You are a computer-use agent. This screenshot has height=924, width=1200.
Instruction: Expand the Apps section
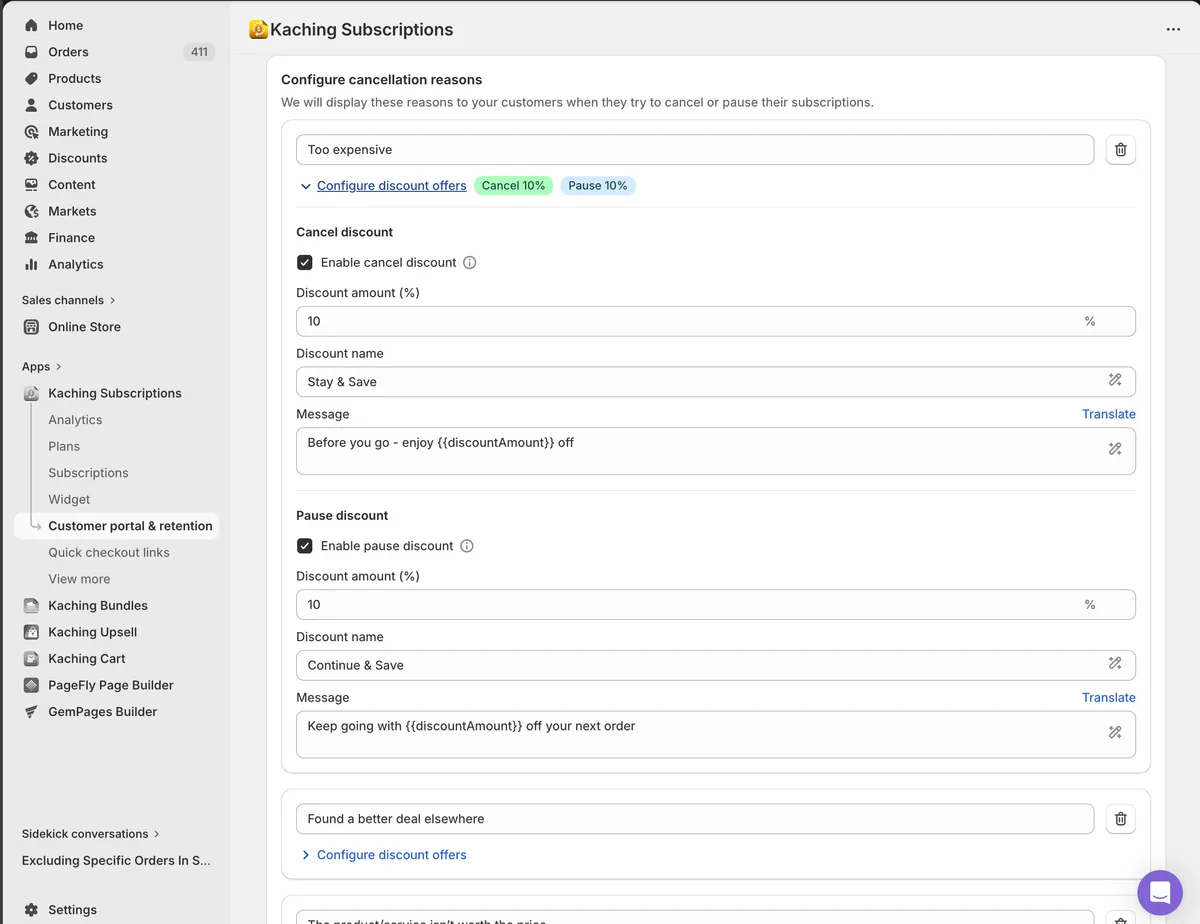coord(42,367)
